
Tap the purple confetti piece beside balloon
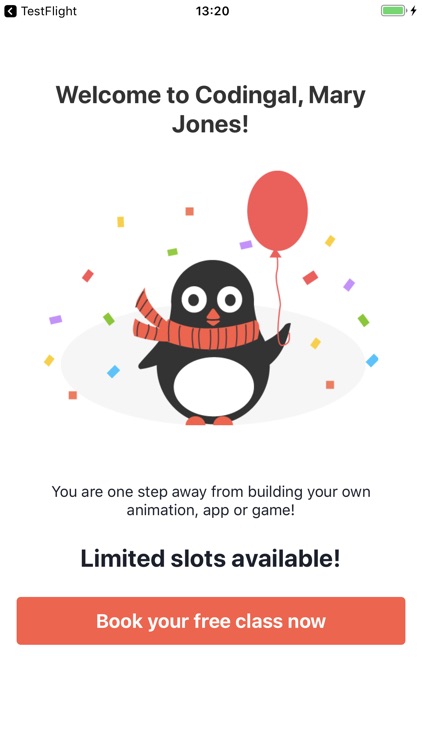(x=246, y=245)
